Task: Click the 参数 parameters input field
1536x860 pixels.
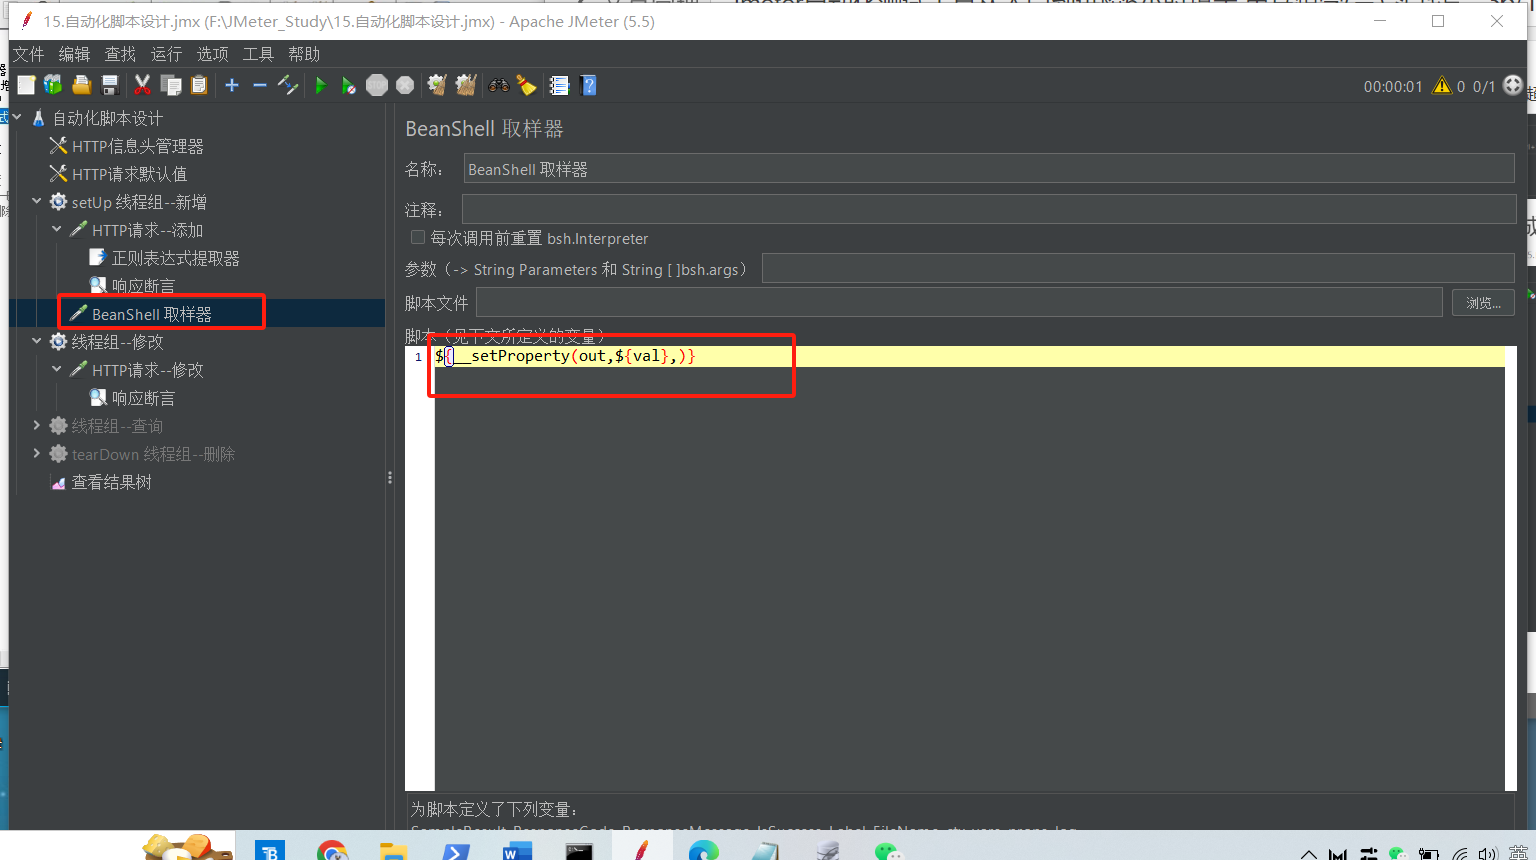Action: (1138, 268)
